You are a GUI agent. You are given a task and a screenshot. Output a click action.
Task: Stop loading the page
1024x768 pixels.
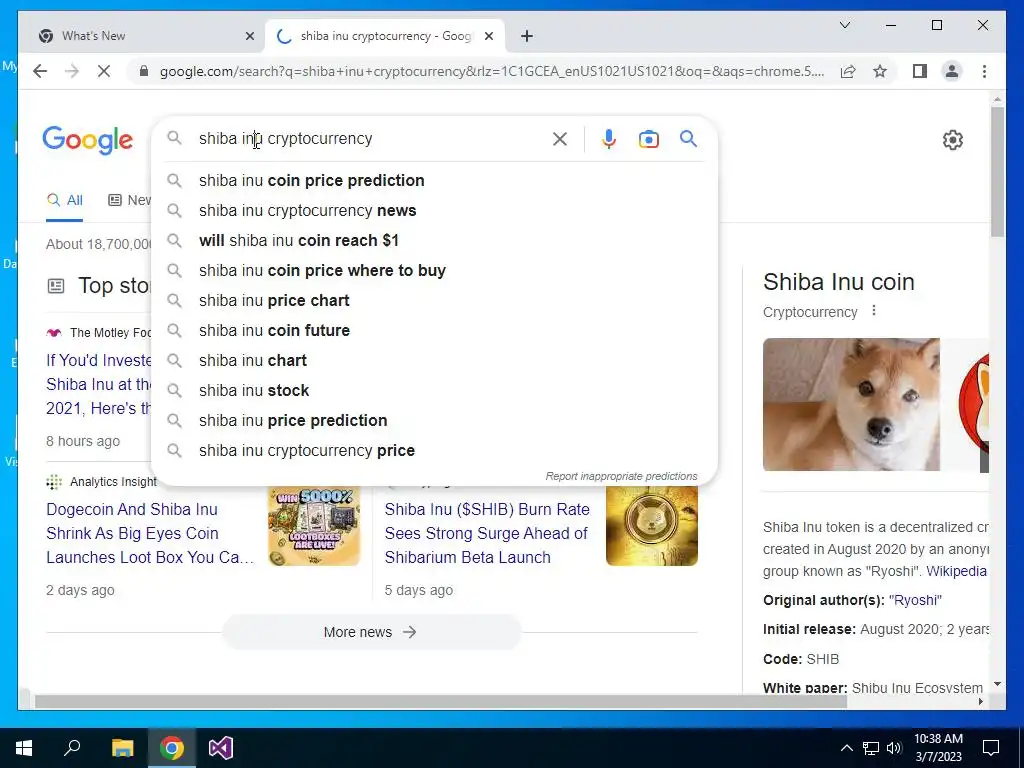tap(104, 71)
